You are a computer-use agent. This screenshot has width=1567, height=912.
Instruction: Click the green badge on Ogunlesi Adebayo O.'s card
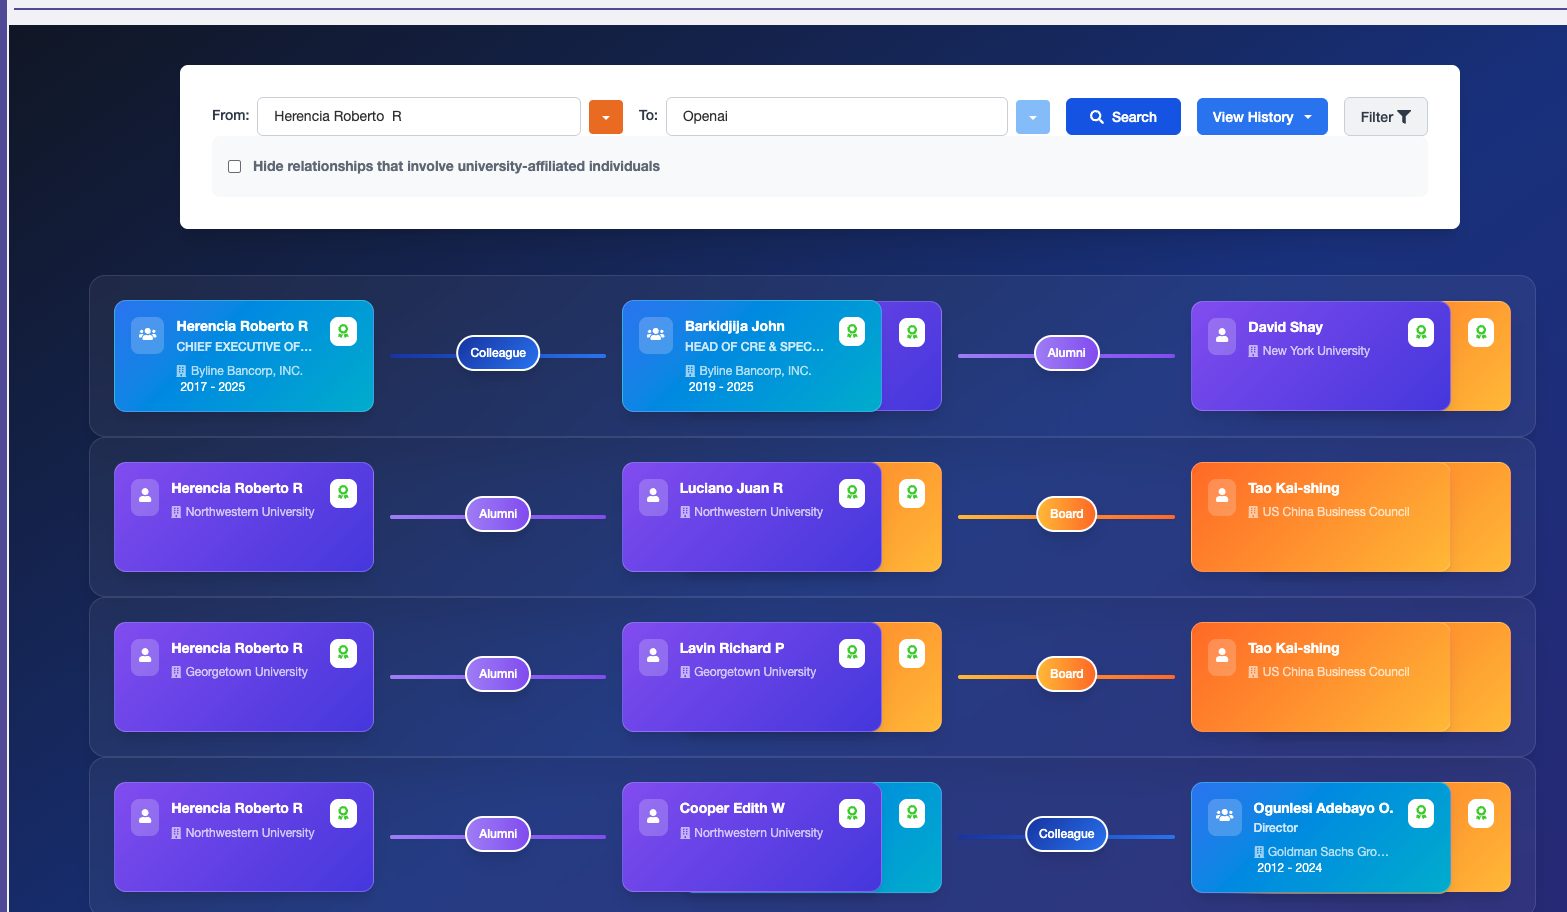click(1421, 813)
